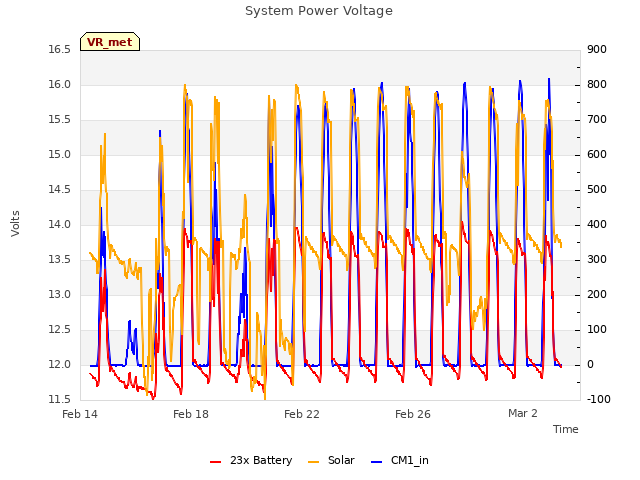Click the 13.0 left axis value

(60, 295)
